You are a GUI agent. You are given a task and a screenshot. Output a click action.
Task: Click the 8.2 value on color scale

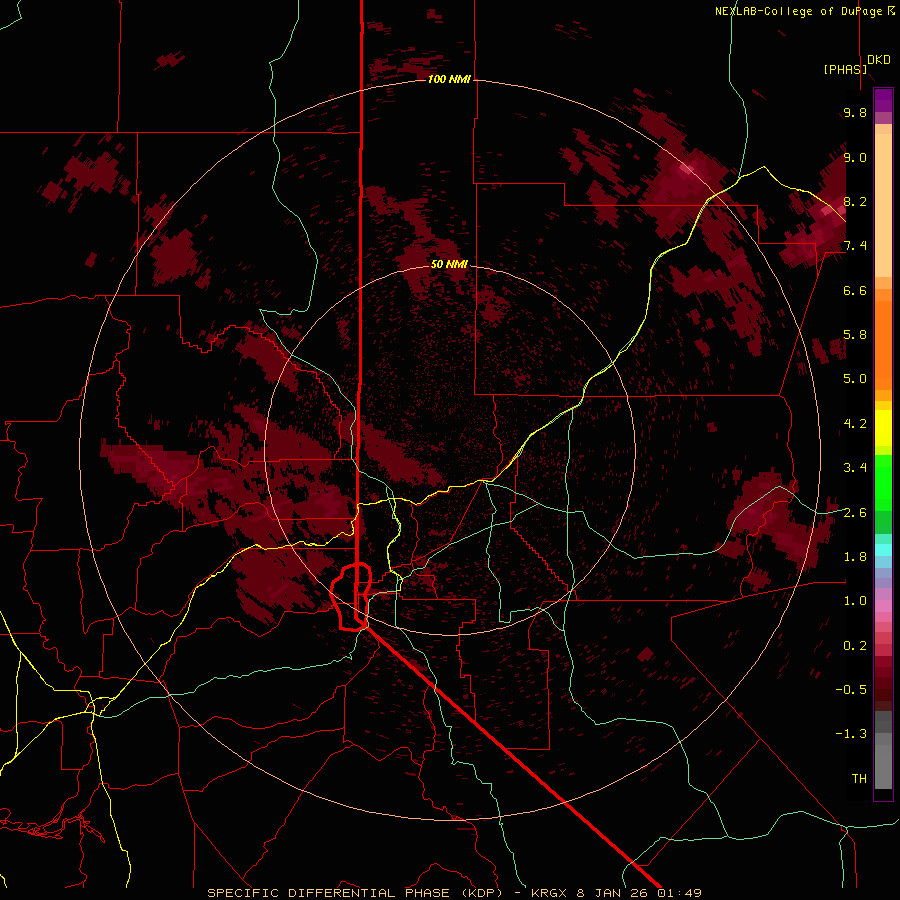point(855,201)
